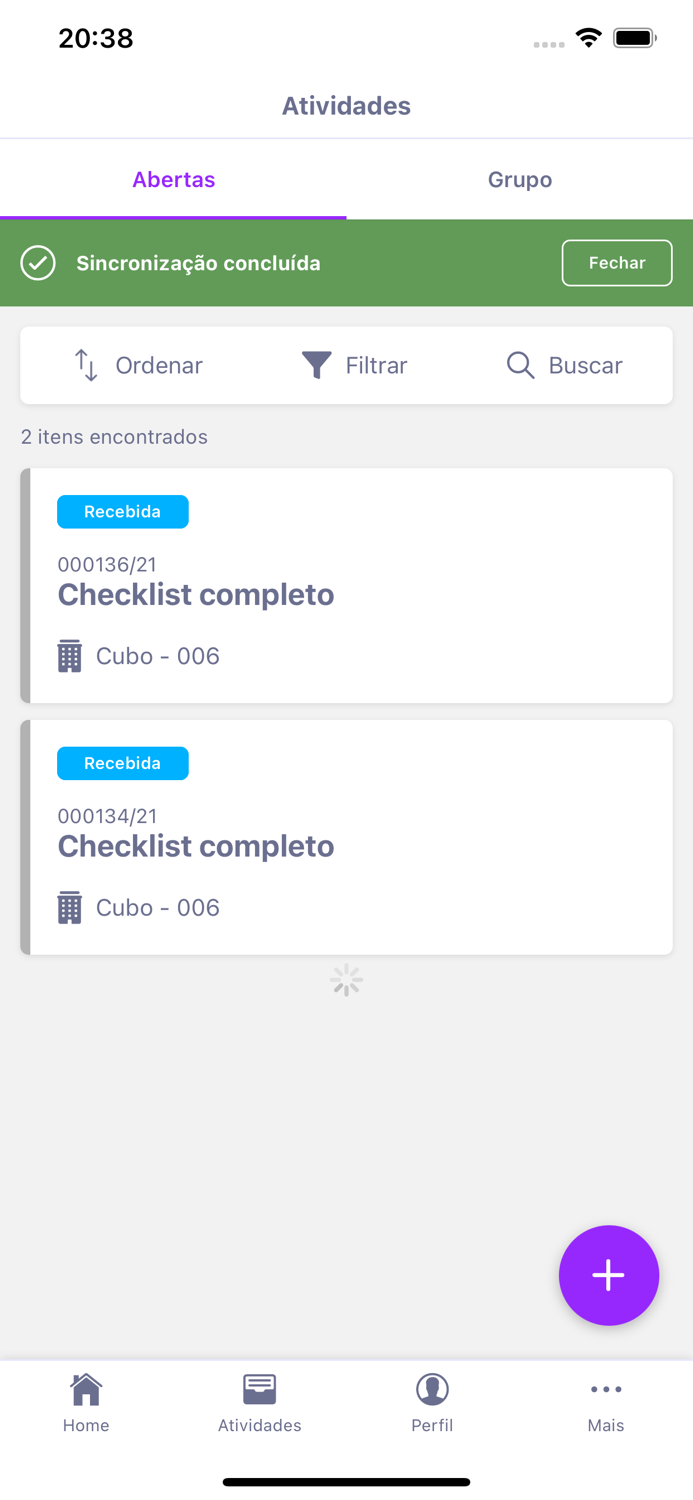Tap Cubo - 006 on the second card

pyautogui.click(x=157, y=907)
